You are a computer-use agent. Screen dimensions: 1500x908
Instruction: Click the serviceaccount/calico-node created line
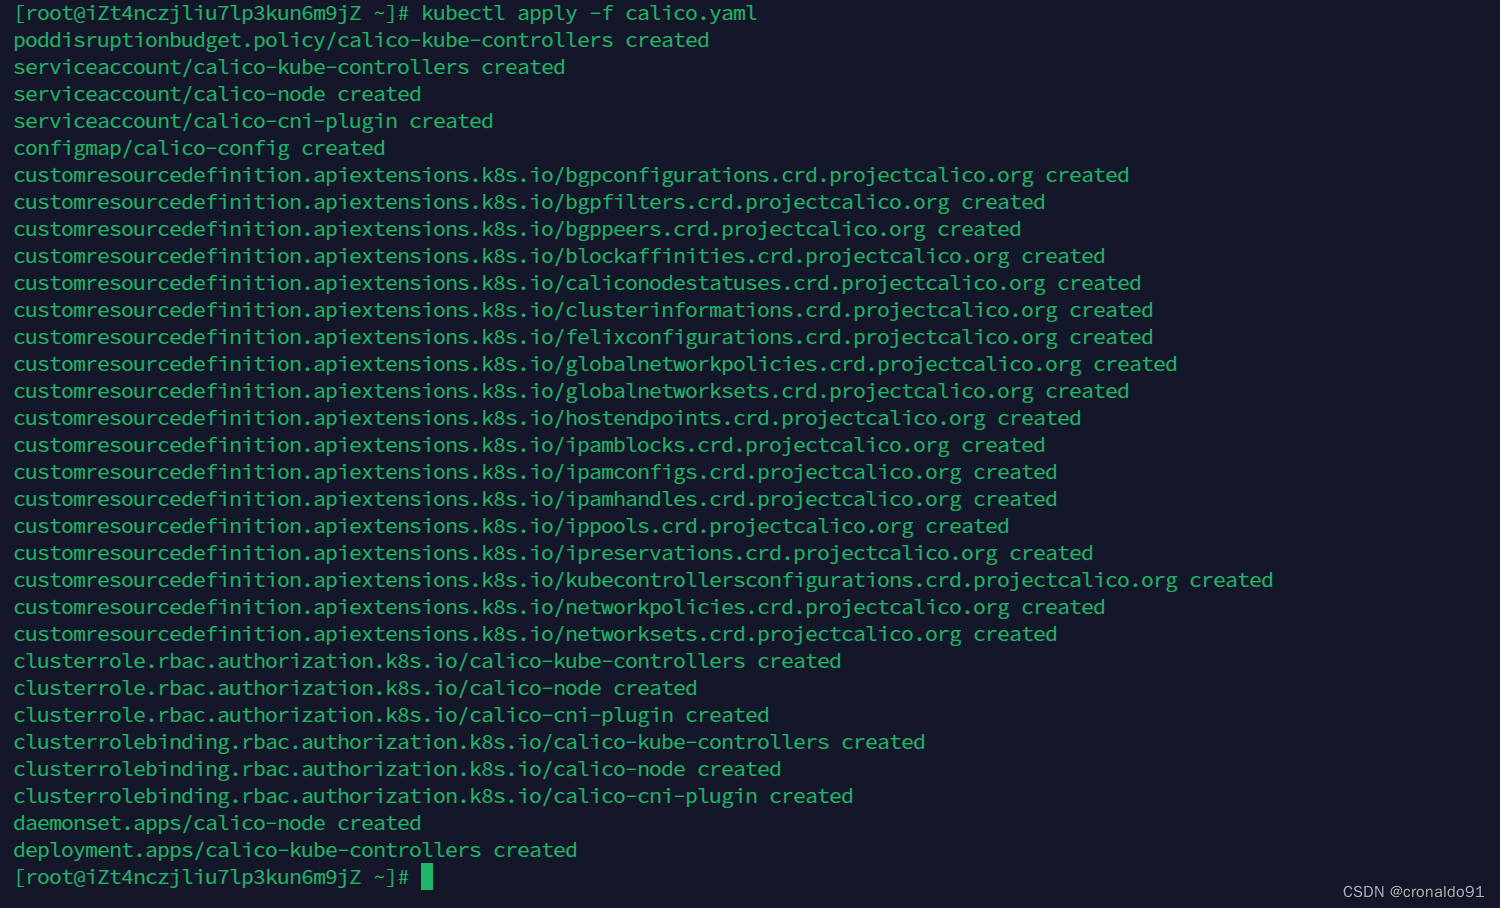[x=217, y=94]
